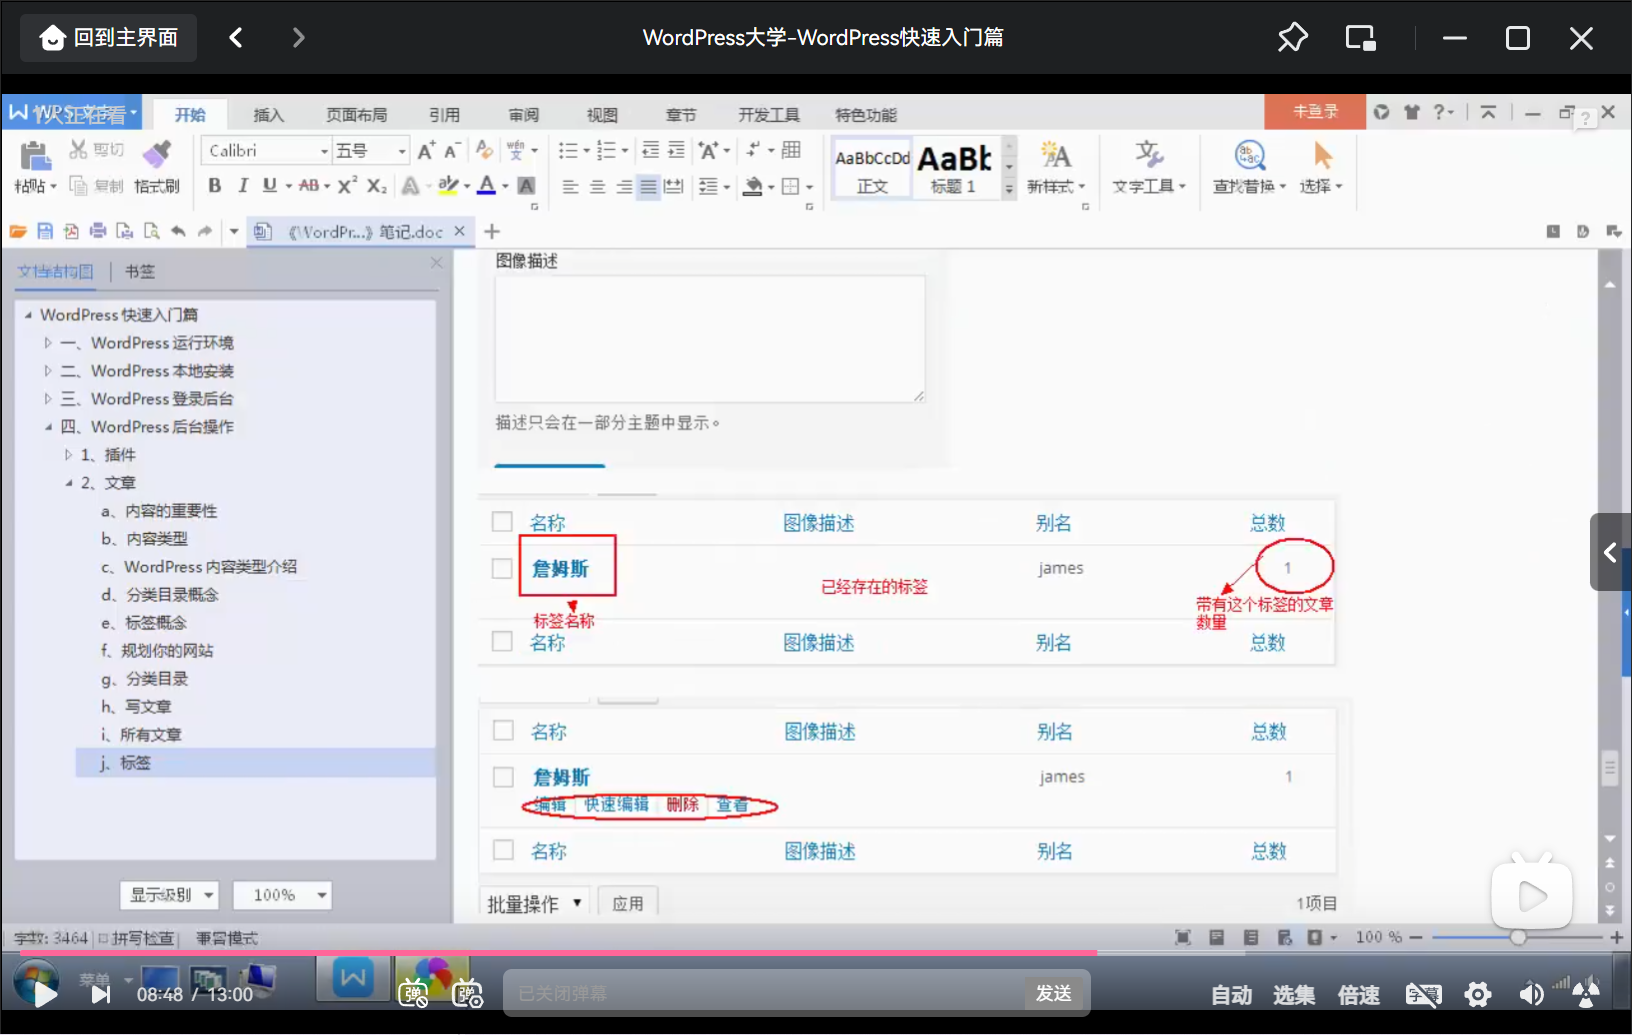Align text to the left

(570, 187)
